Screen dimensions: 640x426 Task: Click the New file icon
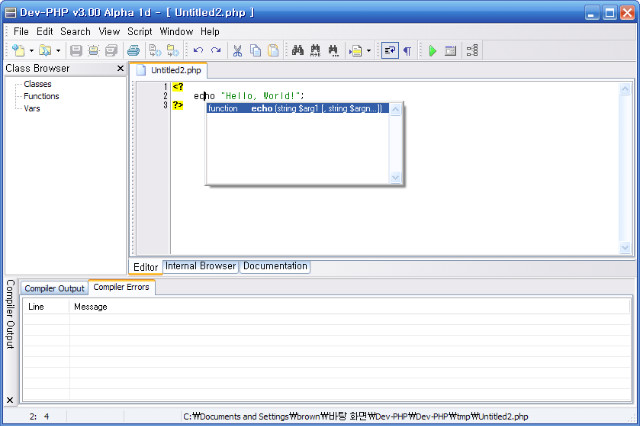pos(18,51)
